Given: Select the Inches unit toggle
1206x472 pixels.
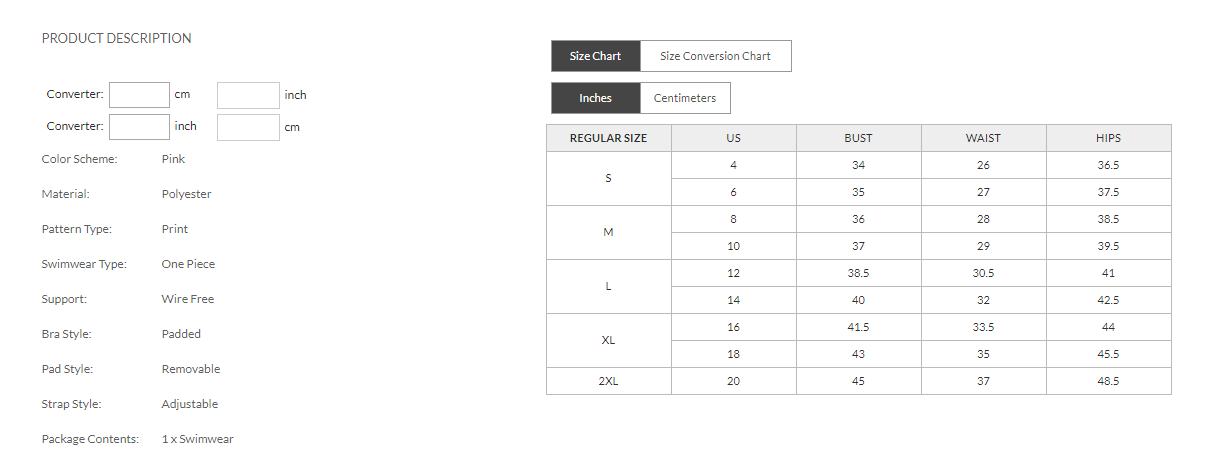Looking at the screenshot, I should [x=595, y=98].
